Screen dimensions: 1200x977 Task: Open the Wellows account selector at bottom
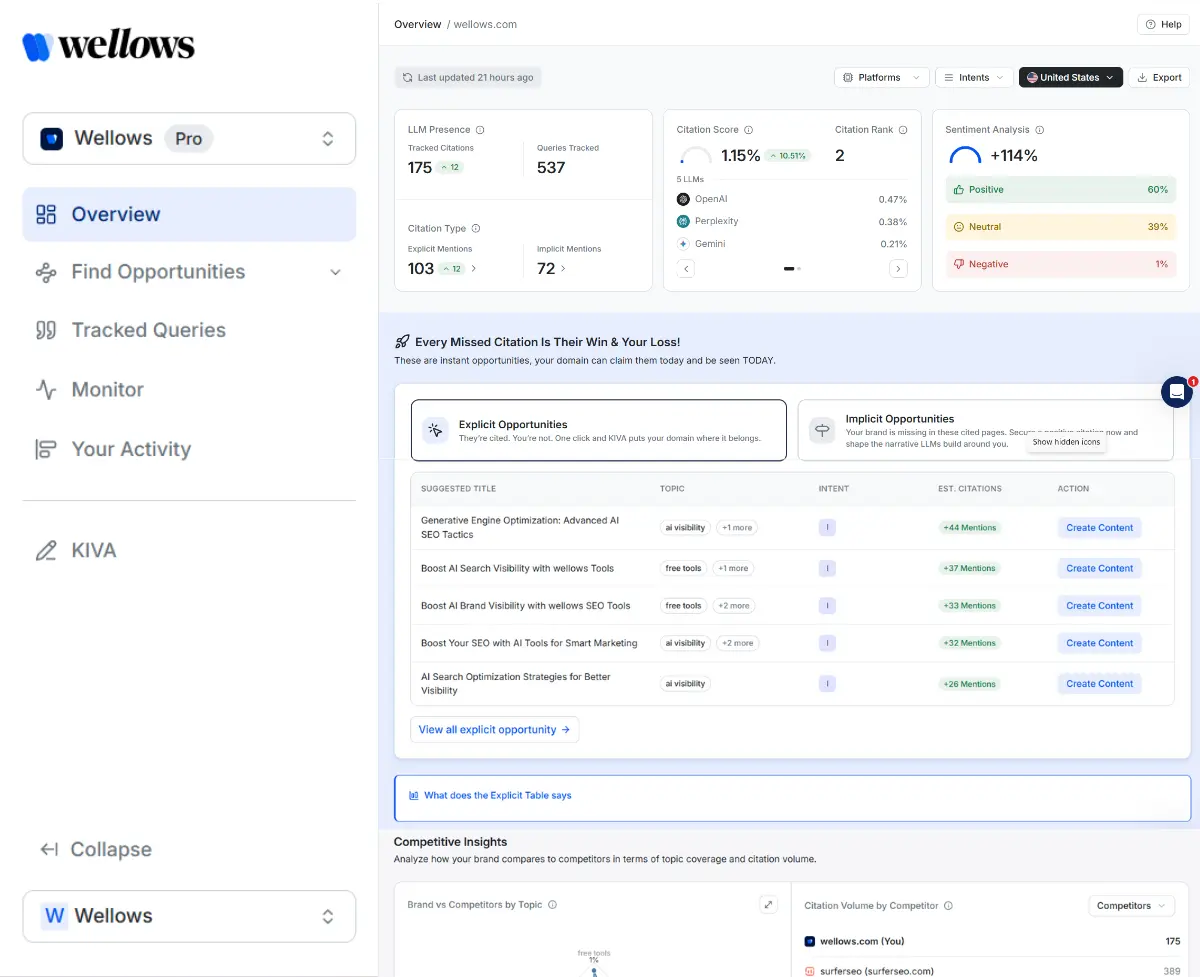point(189,916)
